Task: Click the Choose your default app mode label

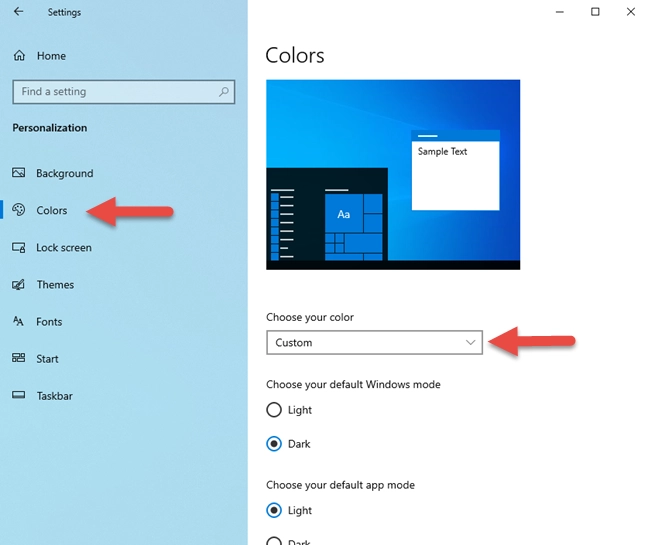Action: [x=341, y=485]
